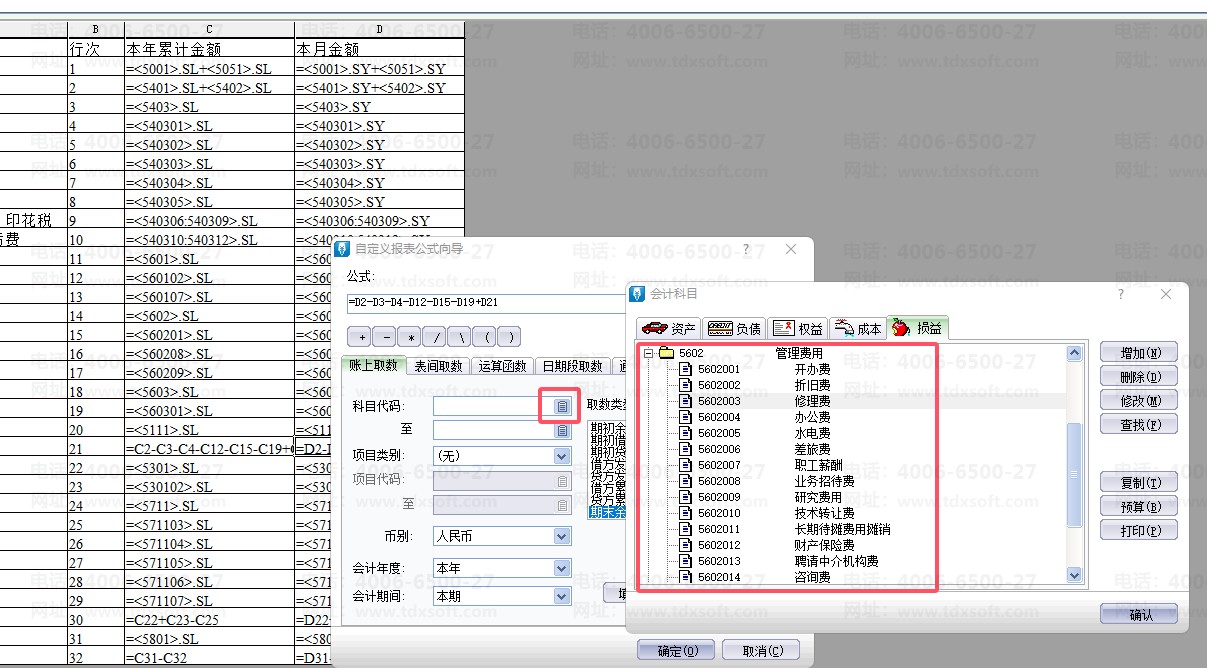Click the help question mark in 会计科目 dialog
Image resolution: width=1207 pixels, height=668 pixels.
click(1120, 294)
